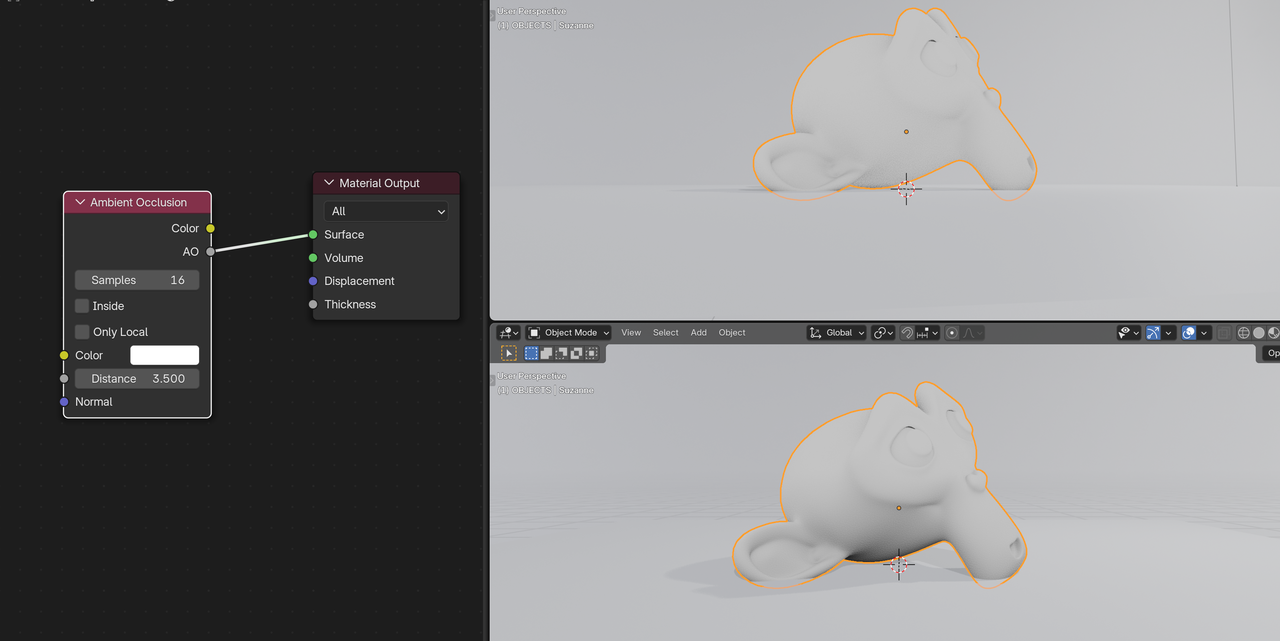Viewport: 1280px width, 641px height.
Task: Choose set new selection mode icon
Action: (531, 353)
